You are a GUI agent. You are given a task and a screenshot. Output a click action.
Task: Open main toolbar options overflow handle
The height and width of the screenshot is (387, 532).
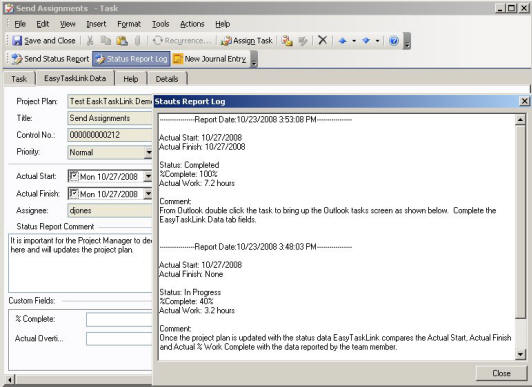[407, 41]
